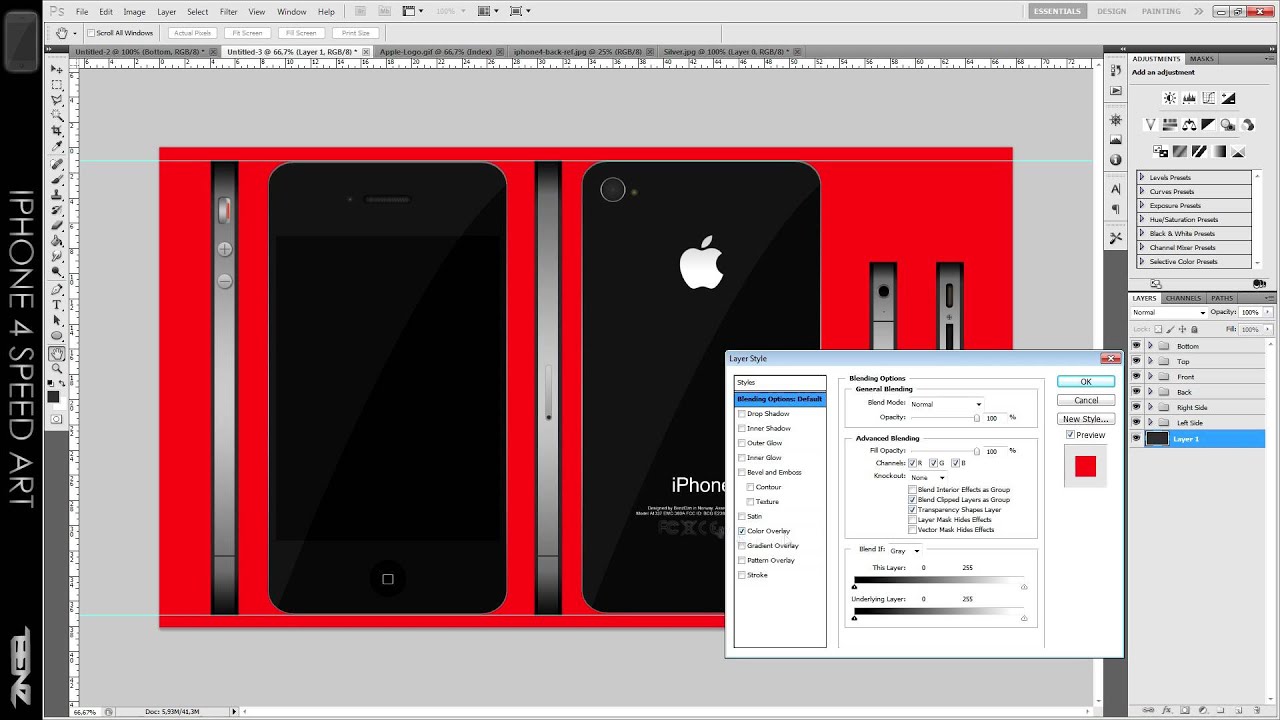Open the Knockout dropdown
The image size is (1280, 720).
(928, 477)
